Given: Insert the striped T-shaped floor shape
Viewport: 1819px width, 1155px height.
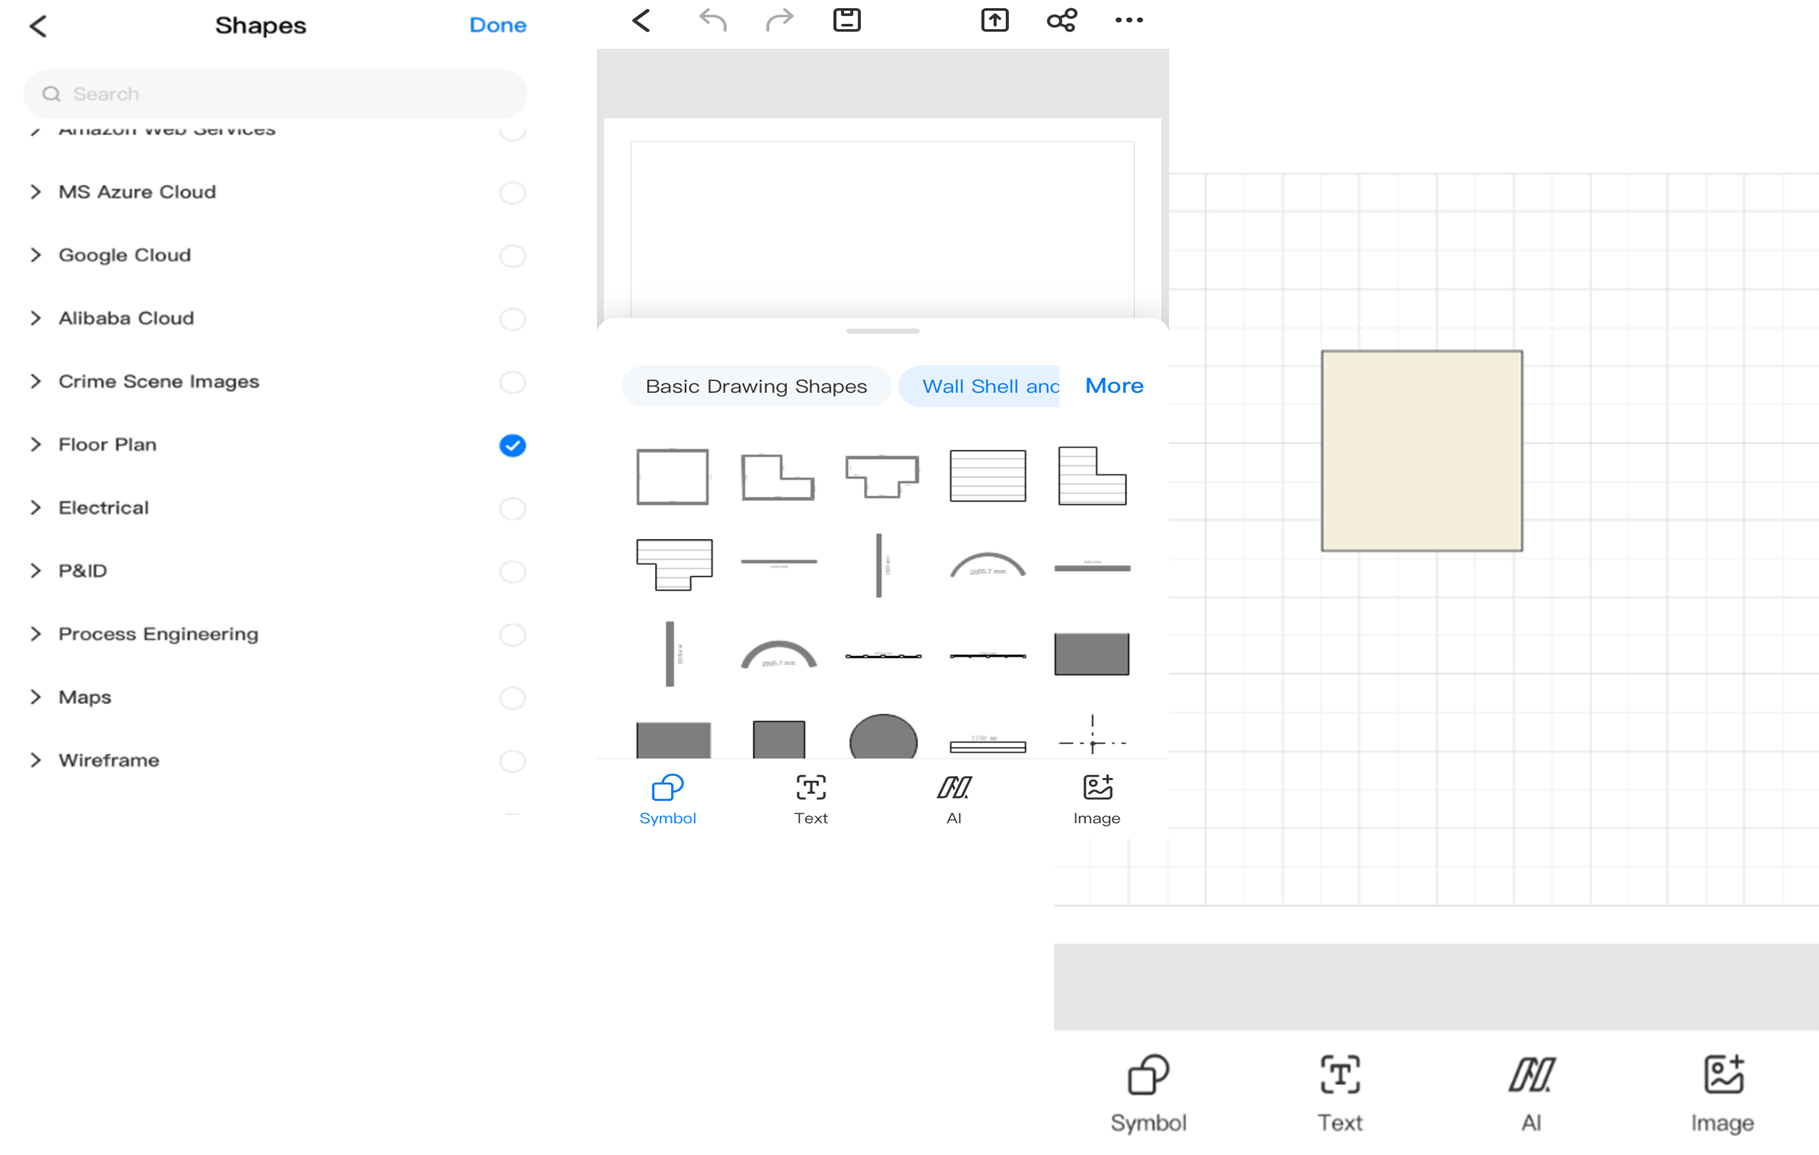Looking at the screenshot, I should tap(675, 565).
